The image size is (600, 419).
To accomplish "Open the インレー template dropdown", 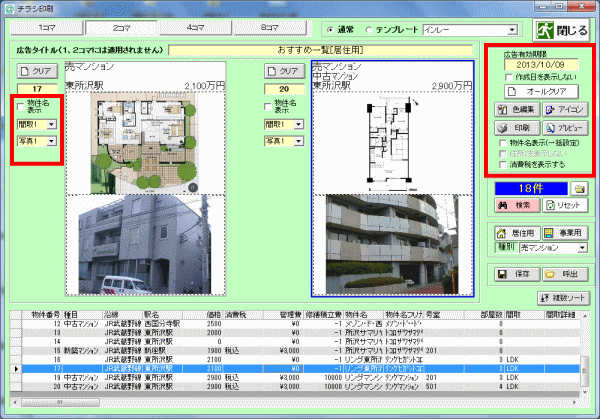I will pos(512,30).
